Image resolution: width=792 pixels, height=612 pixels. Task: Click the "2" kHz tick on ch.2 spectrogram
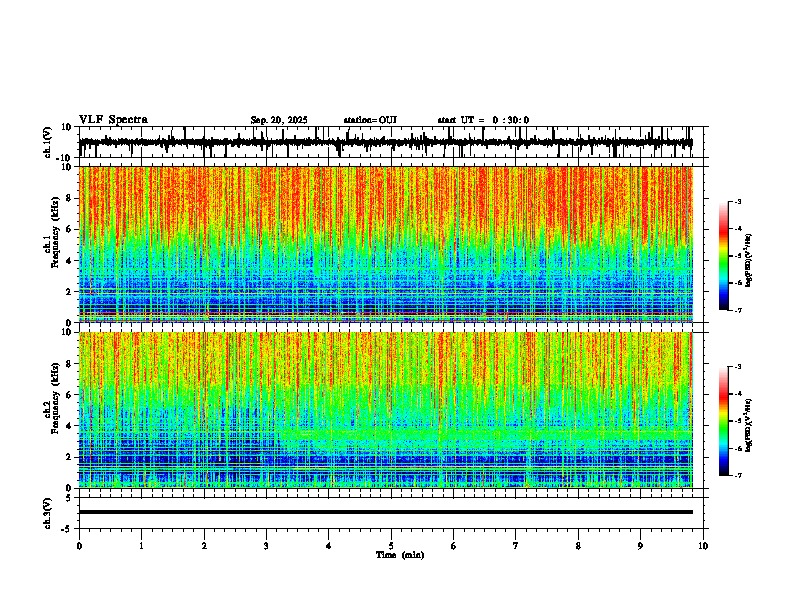[69, 457]
